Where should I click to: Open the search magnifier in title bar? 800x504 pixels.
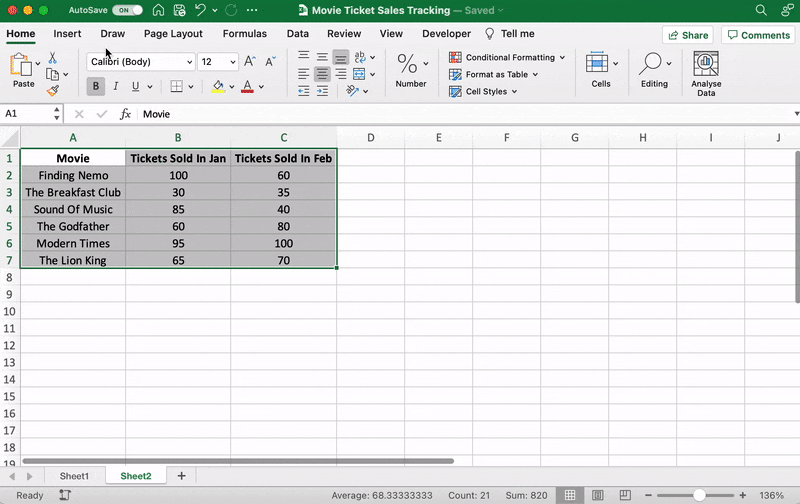coord(761,10)
